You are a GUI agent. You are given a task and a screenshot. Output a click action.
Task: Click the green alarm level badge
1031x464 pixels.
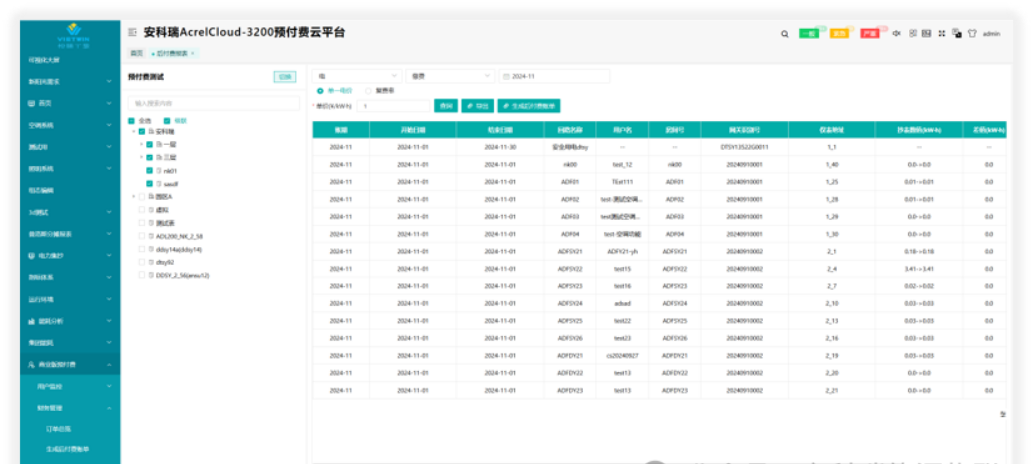click(809, 33)
